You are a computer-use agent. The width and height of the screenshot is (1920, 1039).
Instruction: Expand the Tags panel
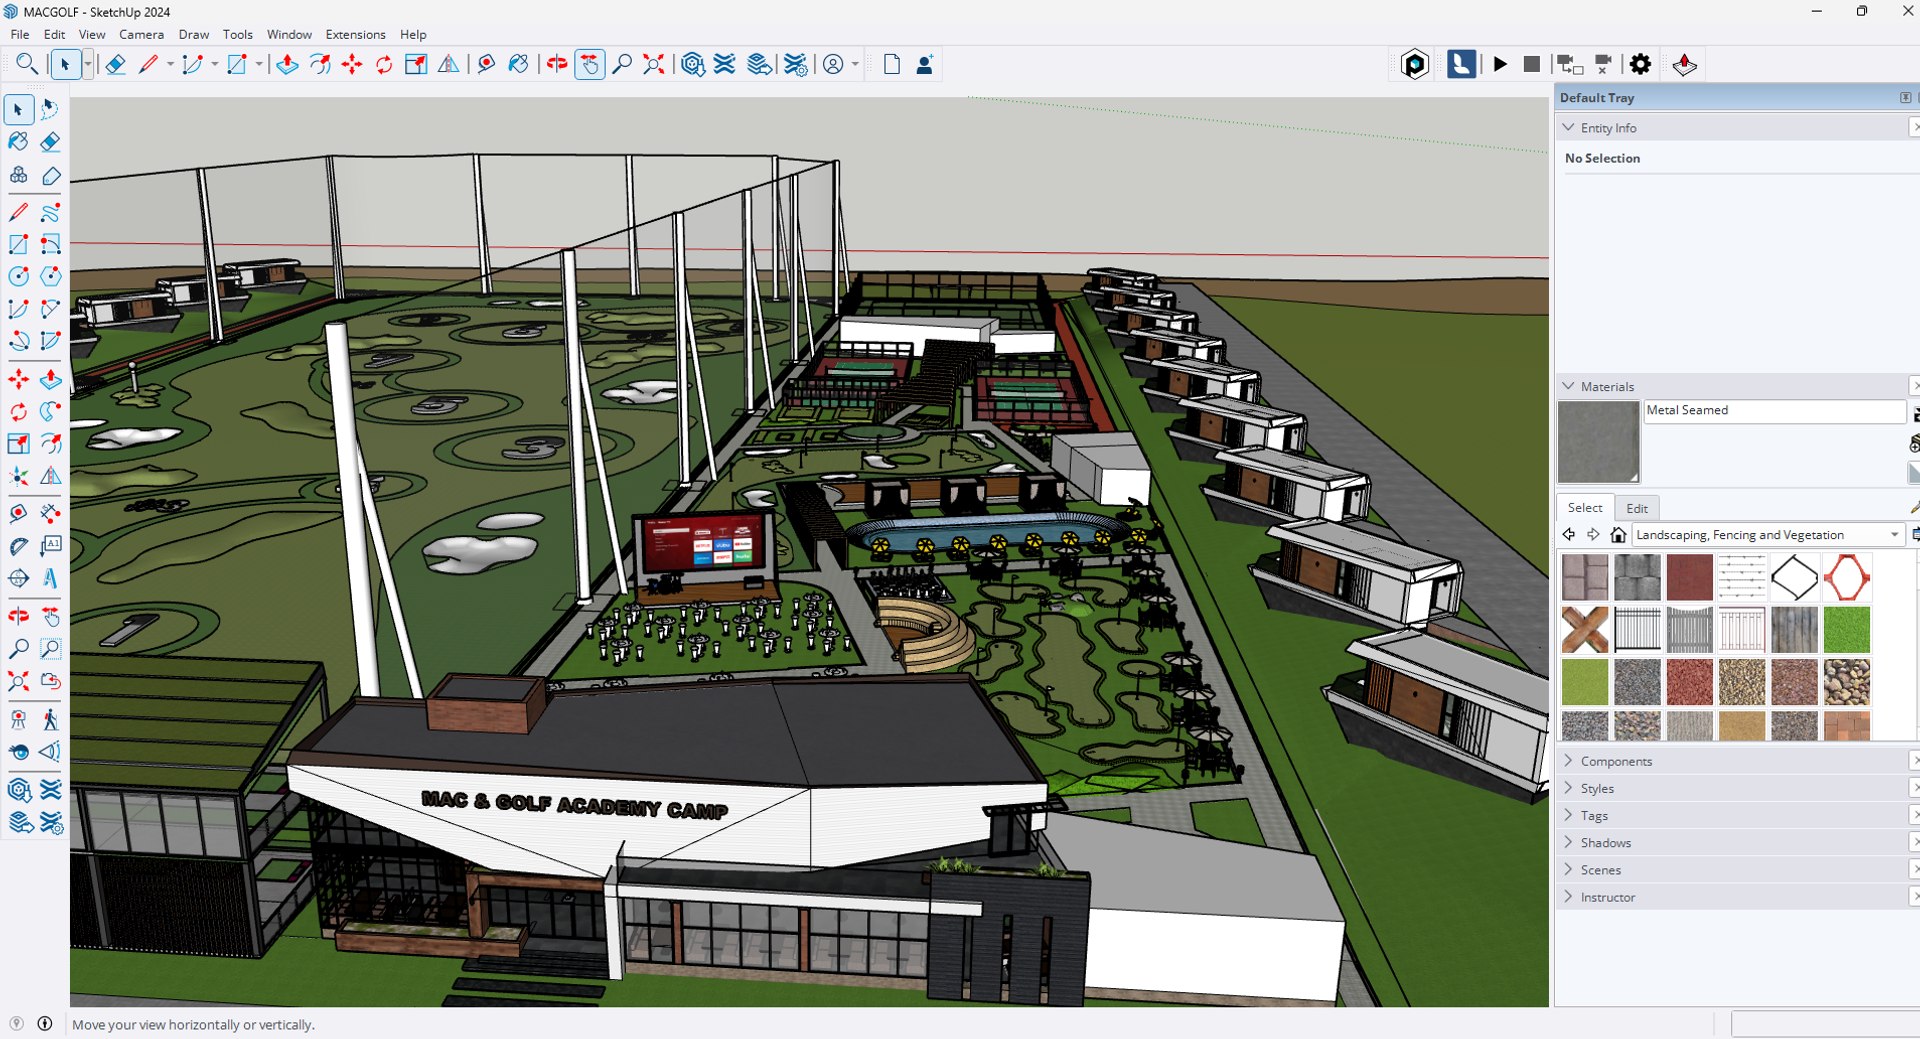tap(1568, 815)
